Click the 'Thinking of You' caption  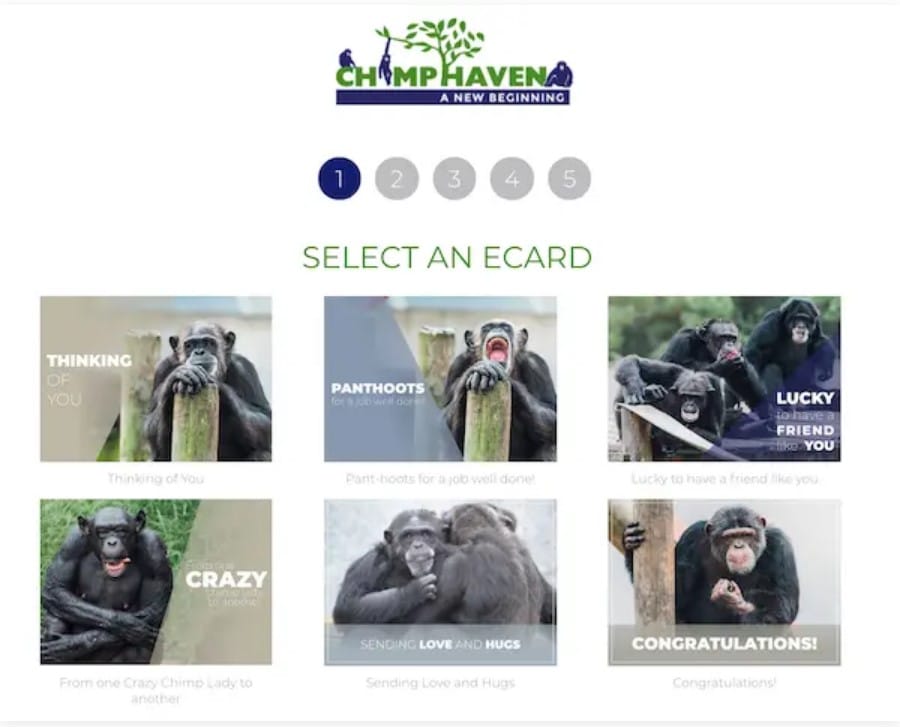[156, 479]
